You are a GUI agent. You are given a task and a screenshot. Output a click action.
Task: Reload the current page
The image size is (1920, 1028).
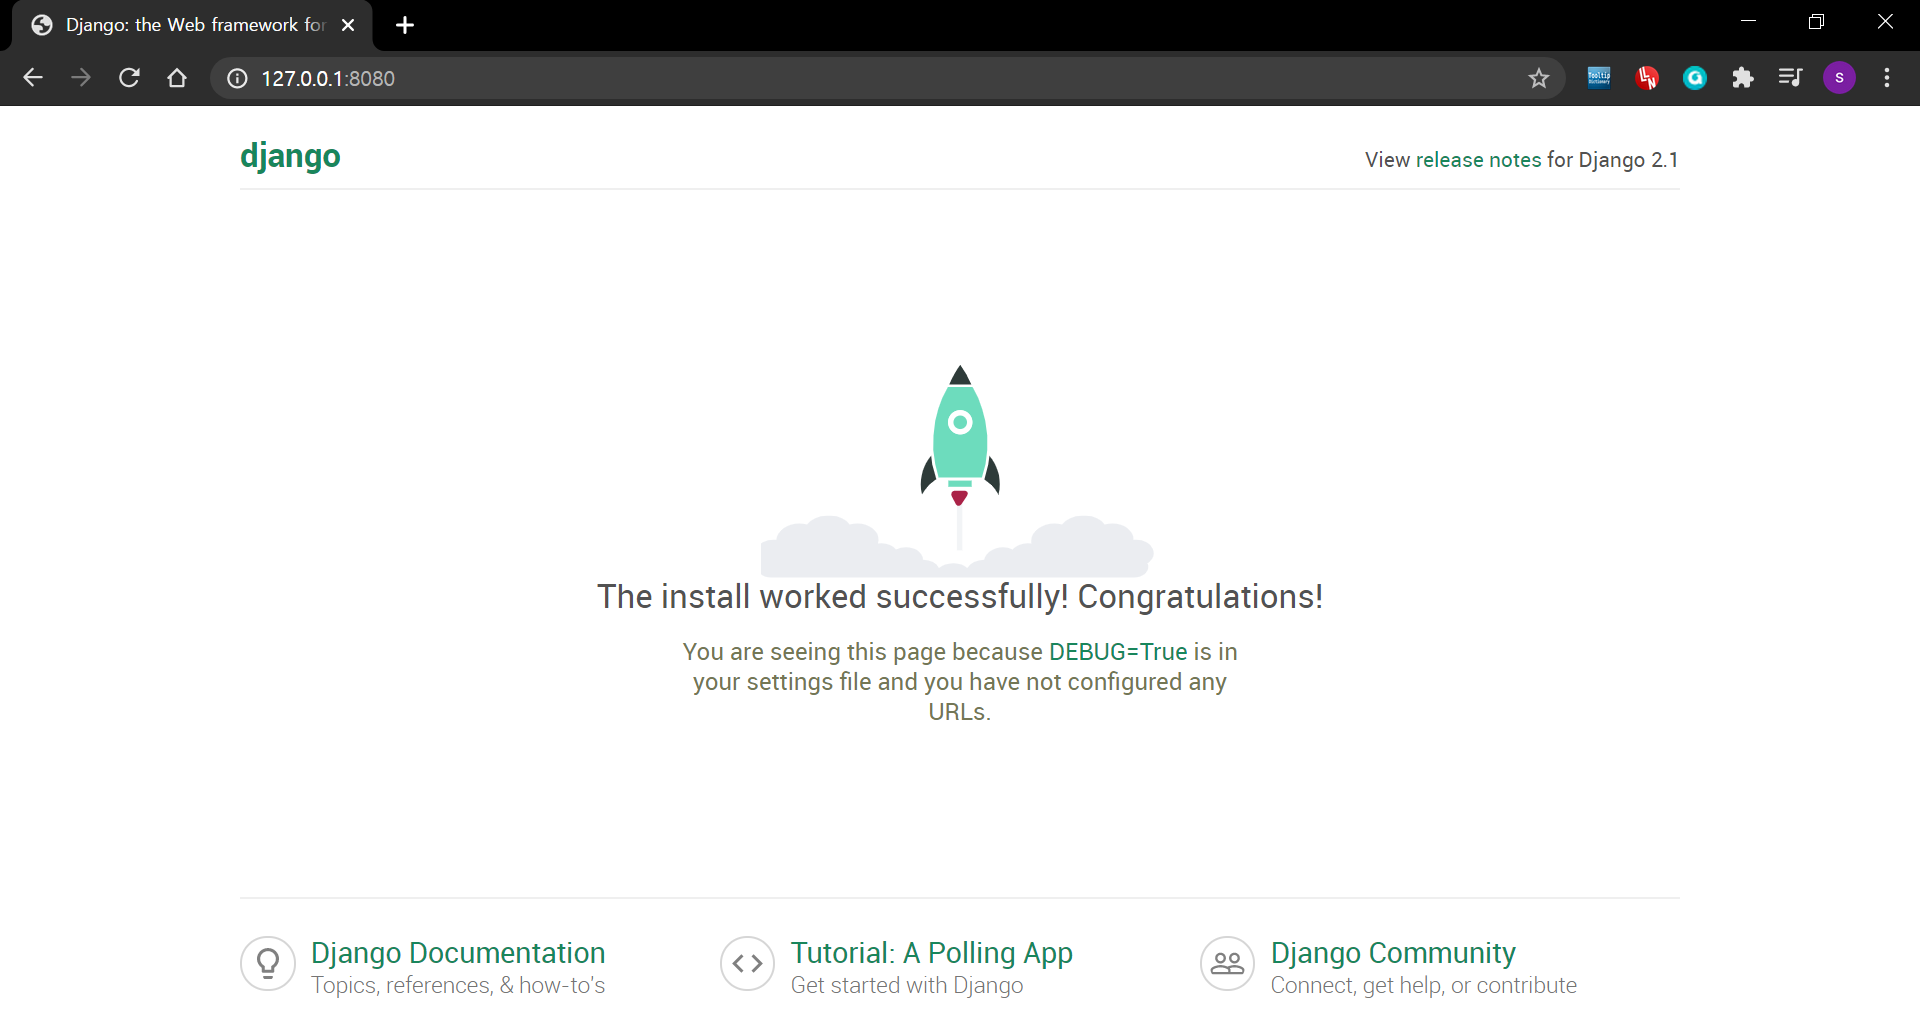[129, 78]
